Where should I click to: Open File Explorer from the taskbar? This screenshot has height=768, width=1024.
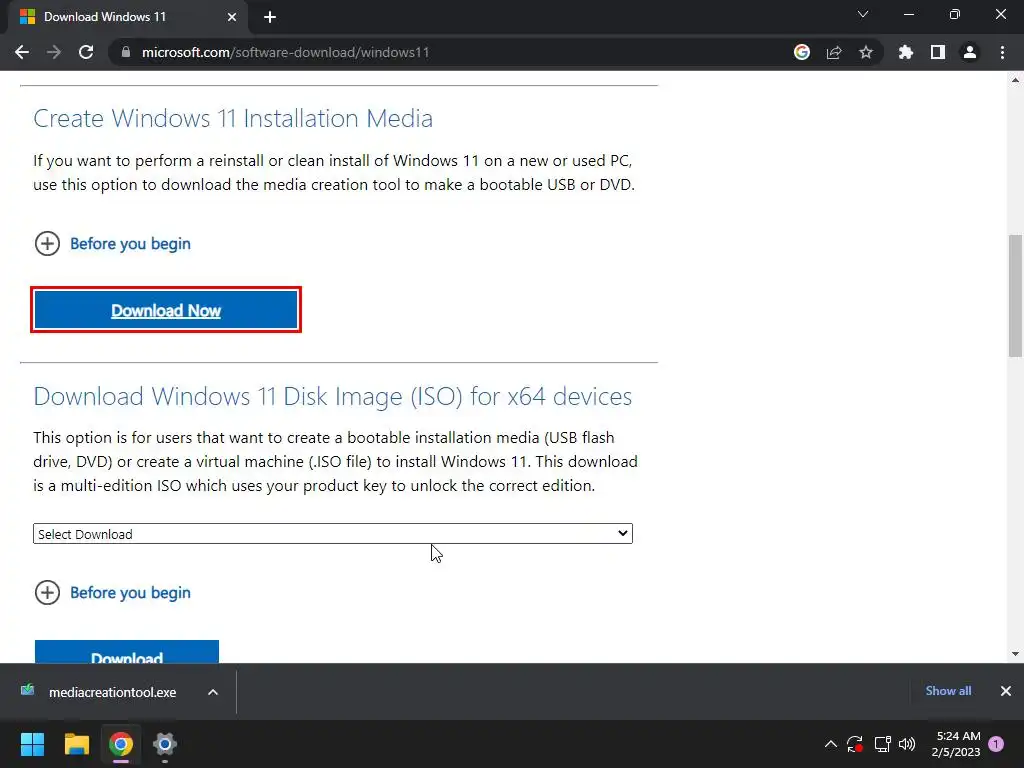tap(76, 744)
